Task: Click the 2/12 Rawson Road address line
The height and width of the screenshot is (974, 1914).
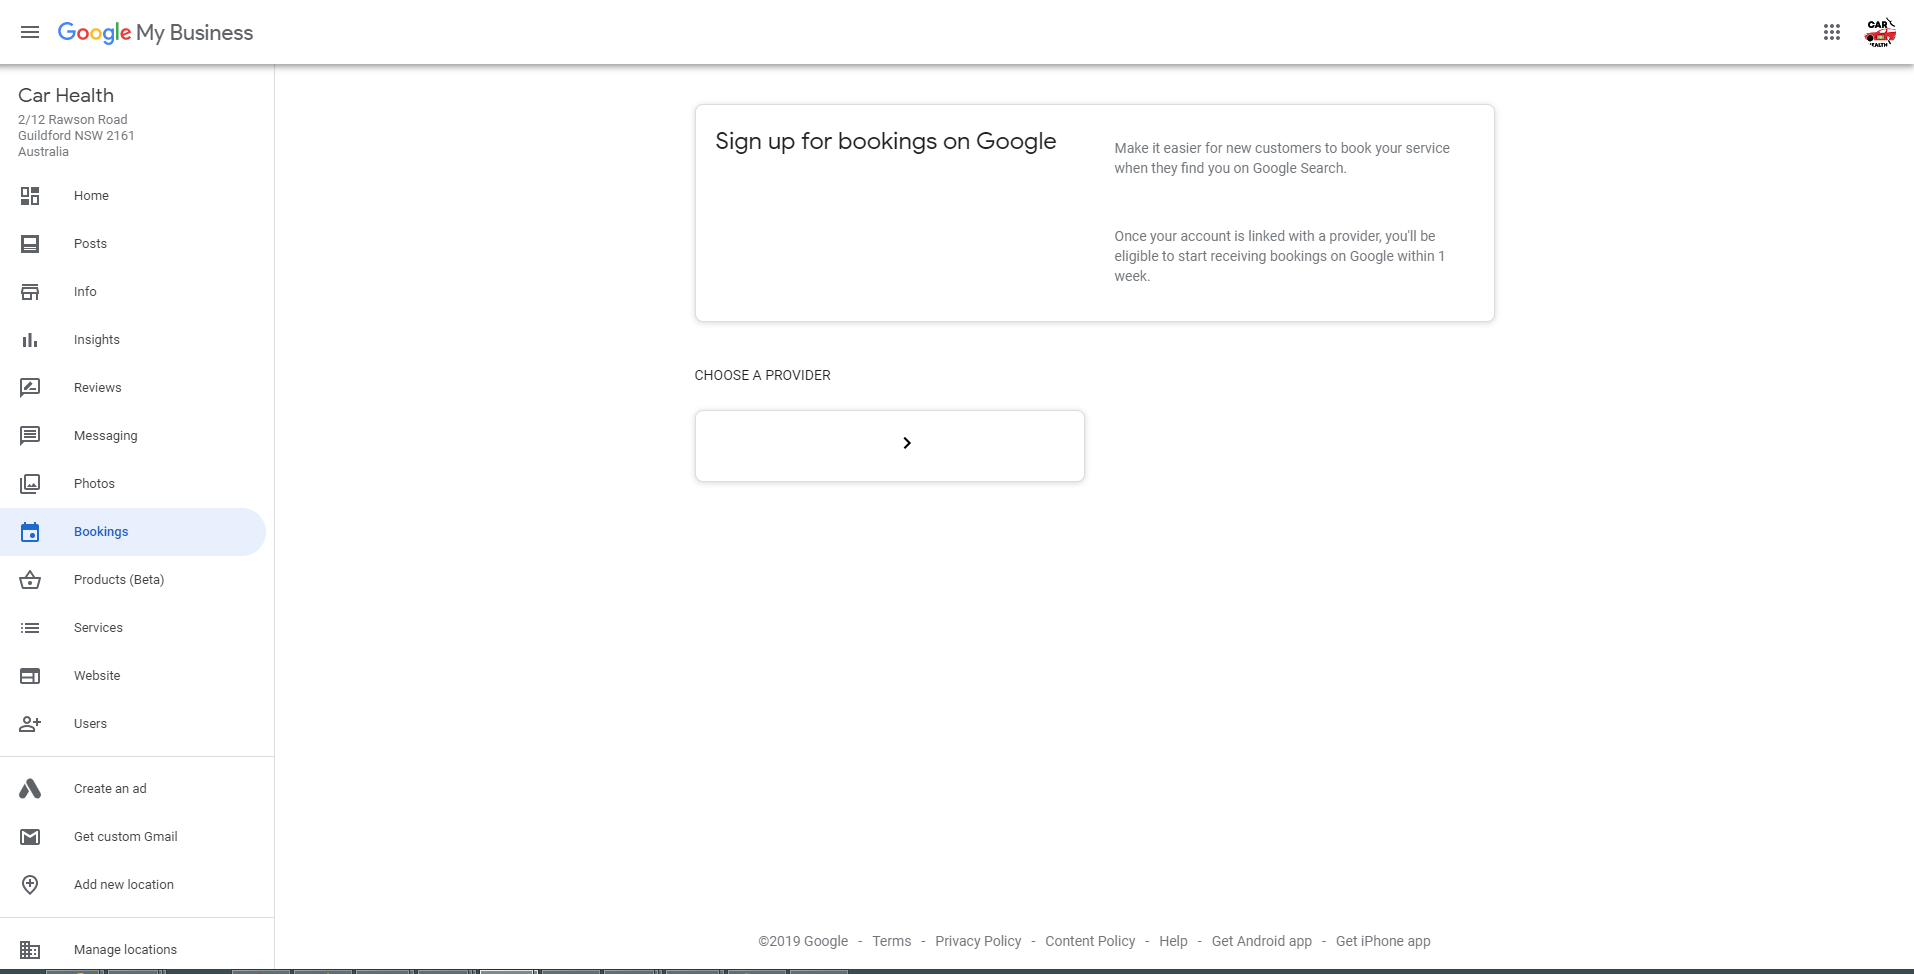Action: click(x=73, y=119)
